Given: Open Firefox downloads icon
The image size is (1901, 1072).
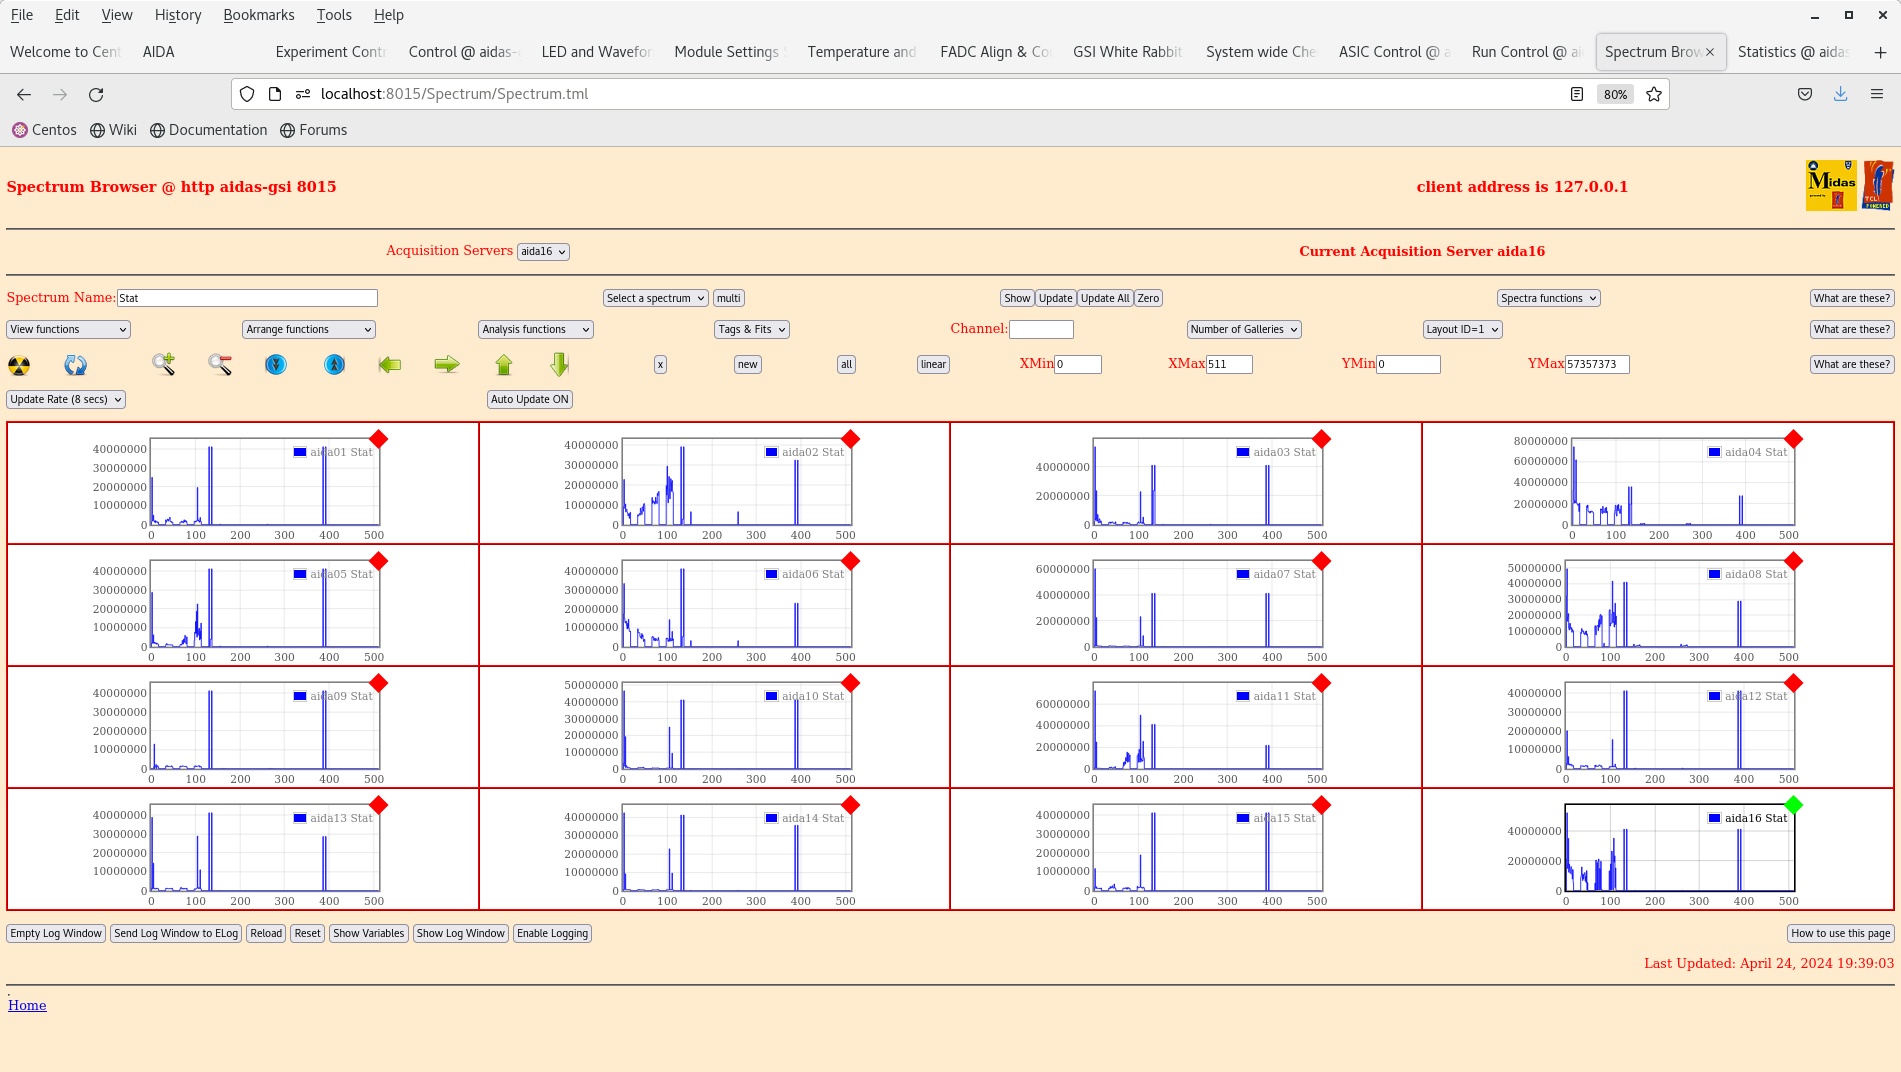Looking at the screenshot, I should [1840, 94].
